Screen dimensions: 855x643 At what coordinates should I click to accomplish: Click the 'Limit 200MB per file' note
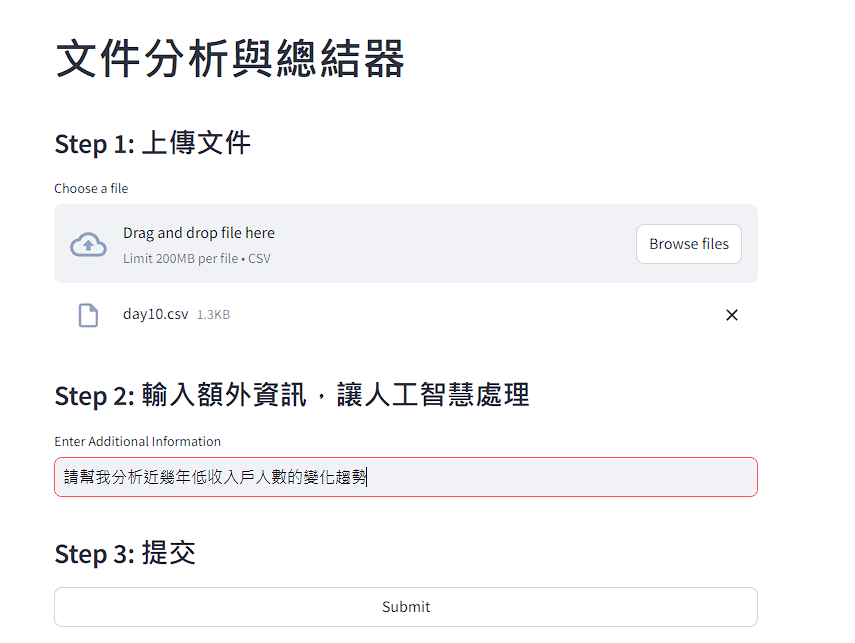click(180, 258)
